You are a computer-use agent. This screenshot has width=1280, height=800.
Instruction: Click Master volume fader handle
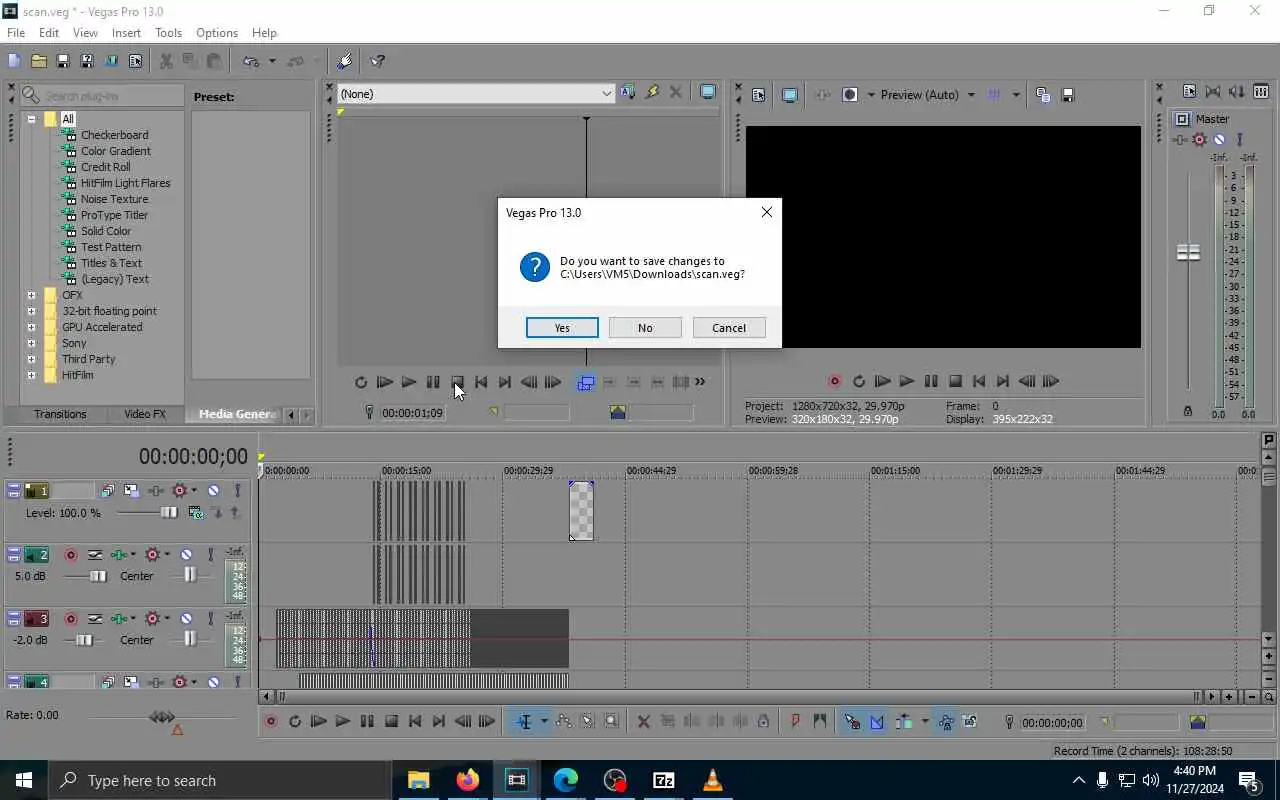pyautogui.click(x=1188, y=252)
